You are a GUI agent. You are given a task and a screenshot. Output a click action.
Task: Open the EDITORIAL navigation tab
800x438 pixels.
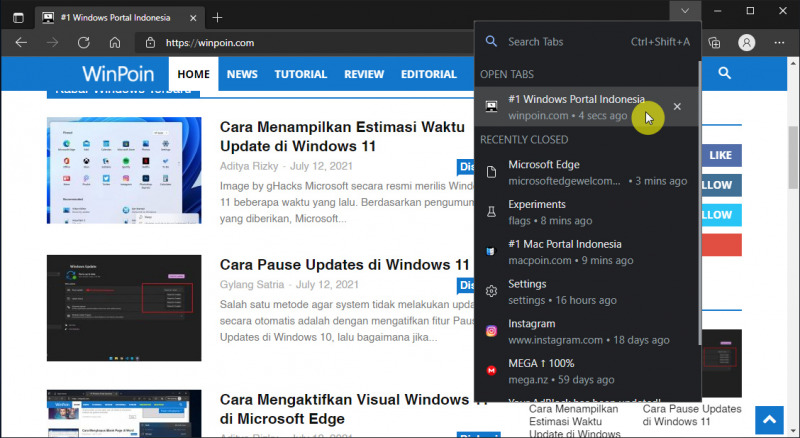click(x=429, y=74)
